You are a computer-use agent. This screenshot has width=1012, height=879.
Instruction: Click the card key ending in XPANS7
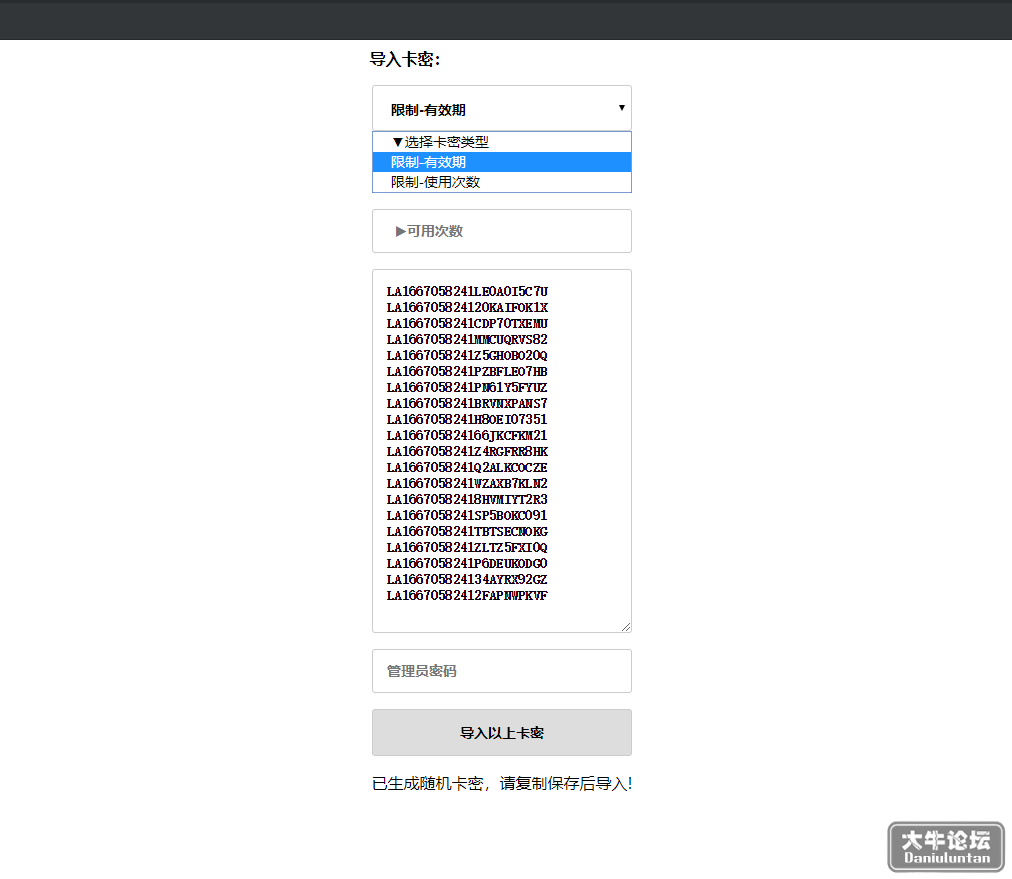(467, 404)
